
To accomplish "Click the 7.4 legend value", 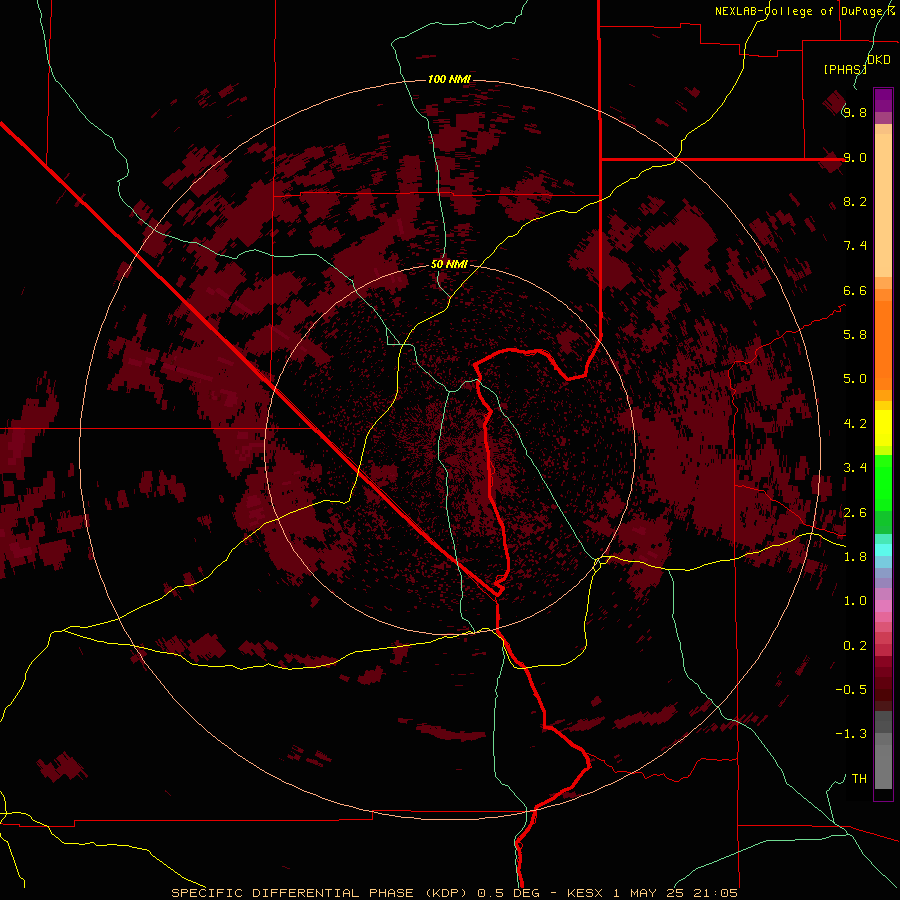I will 855,246.
